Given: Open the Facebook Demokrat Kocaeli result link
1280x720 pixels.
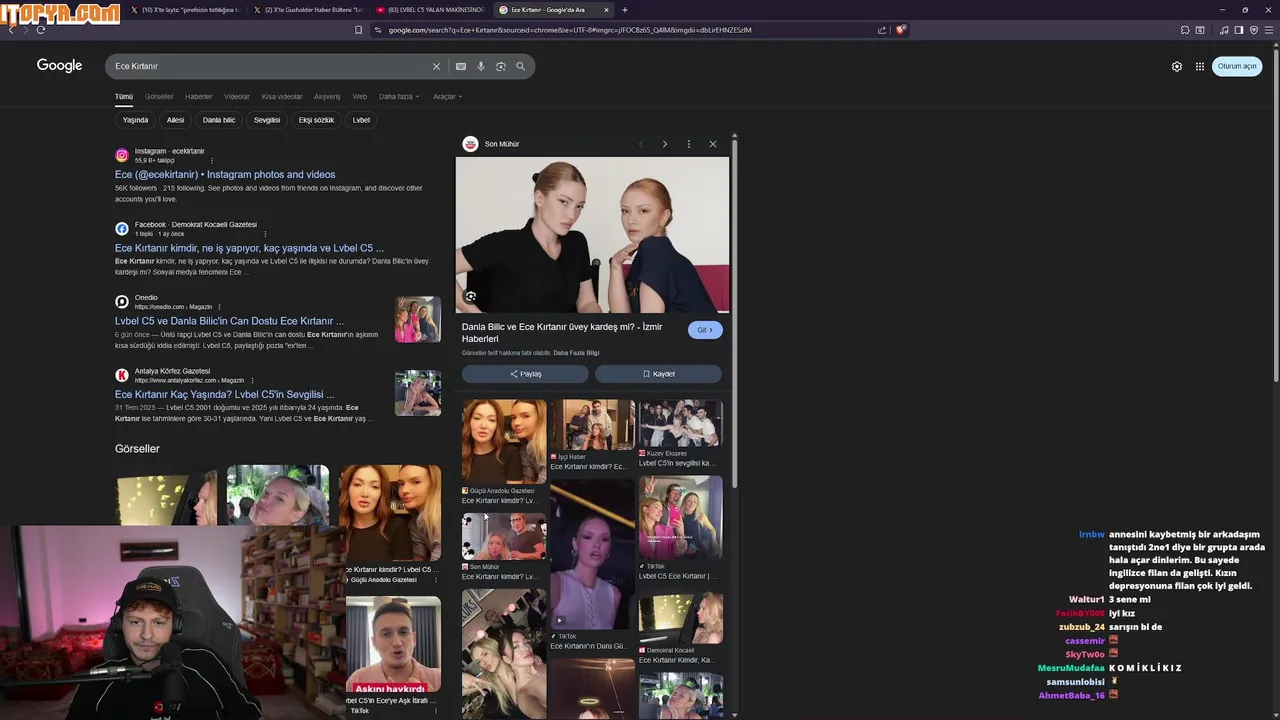Looking at the screenshot, I should (x=249, y=248).
